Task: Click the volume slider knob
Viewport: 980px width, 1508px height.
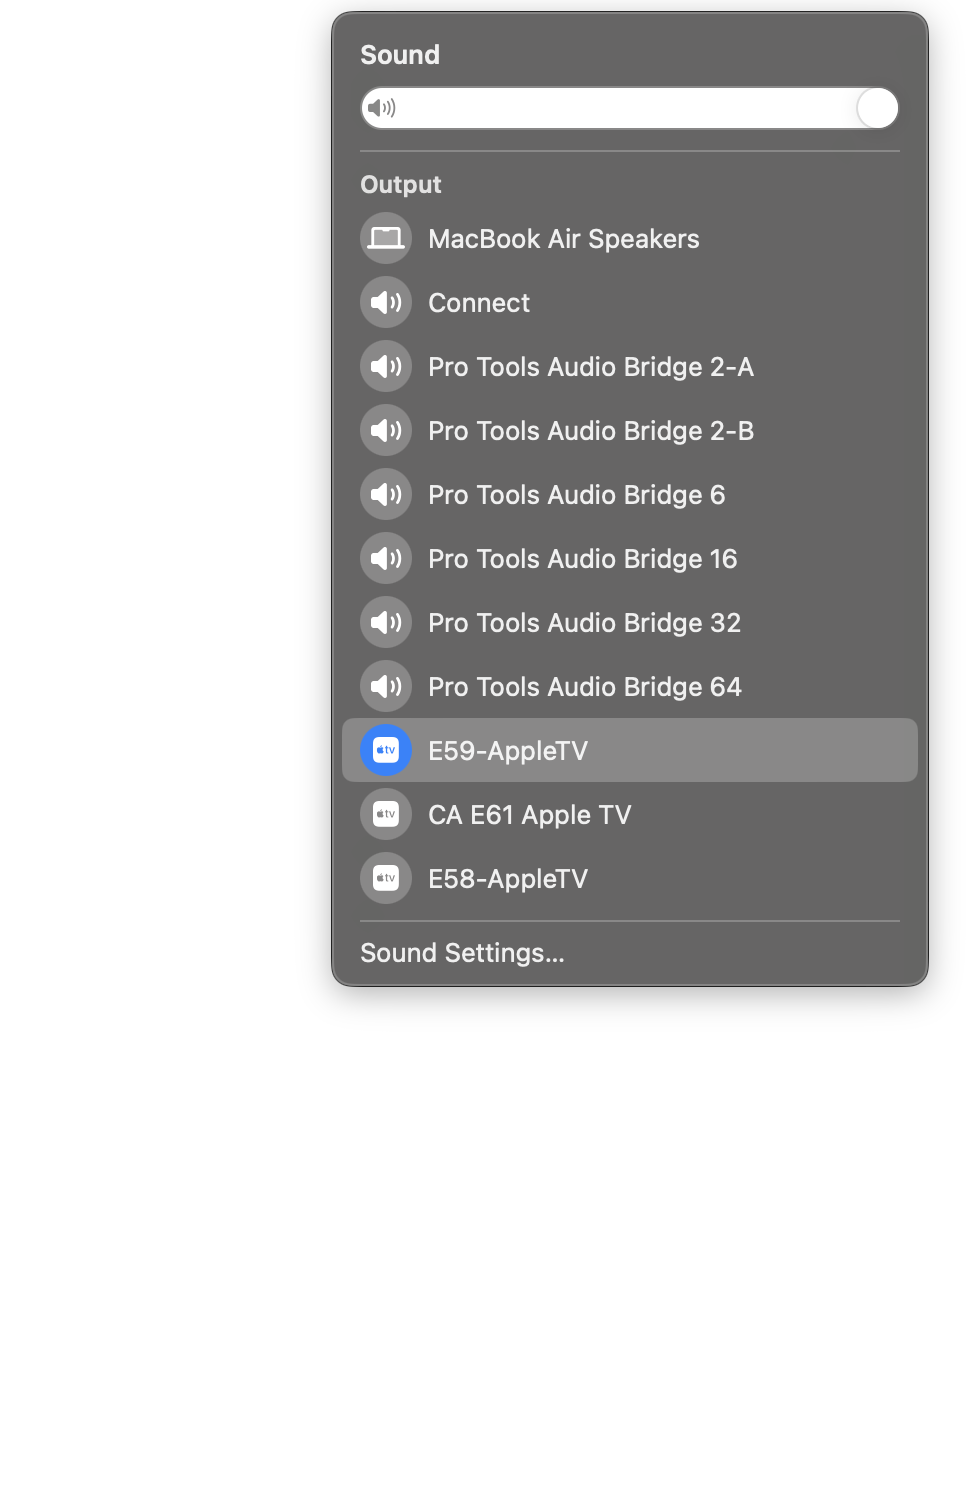Action: [878, 108]
